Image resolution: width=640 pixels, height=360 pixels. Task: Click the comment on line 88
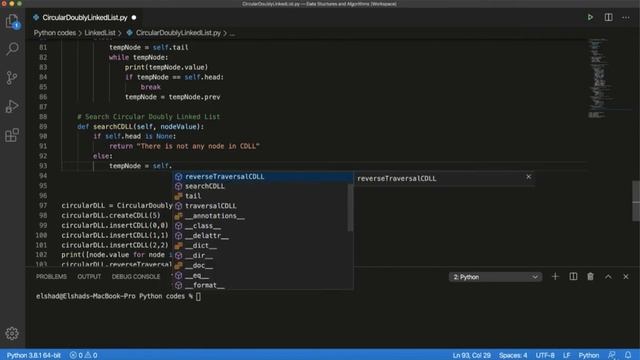point(149,117)
